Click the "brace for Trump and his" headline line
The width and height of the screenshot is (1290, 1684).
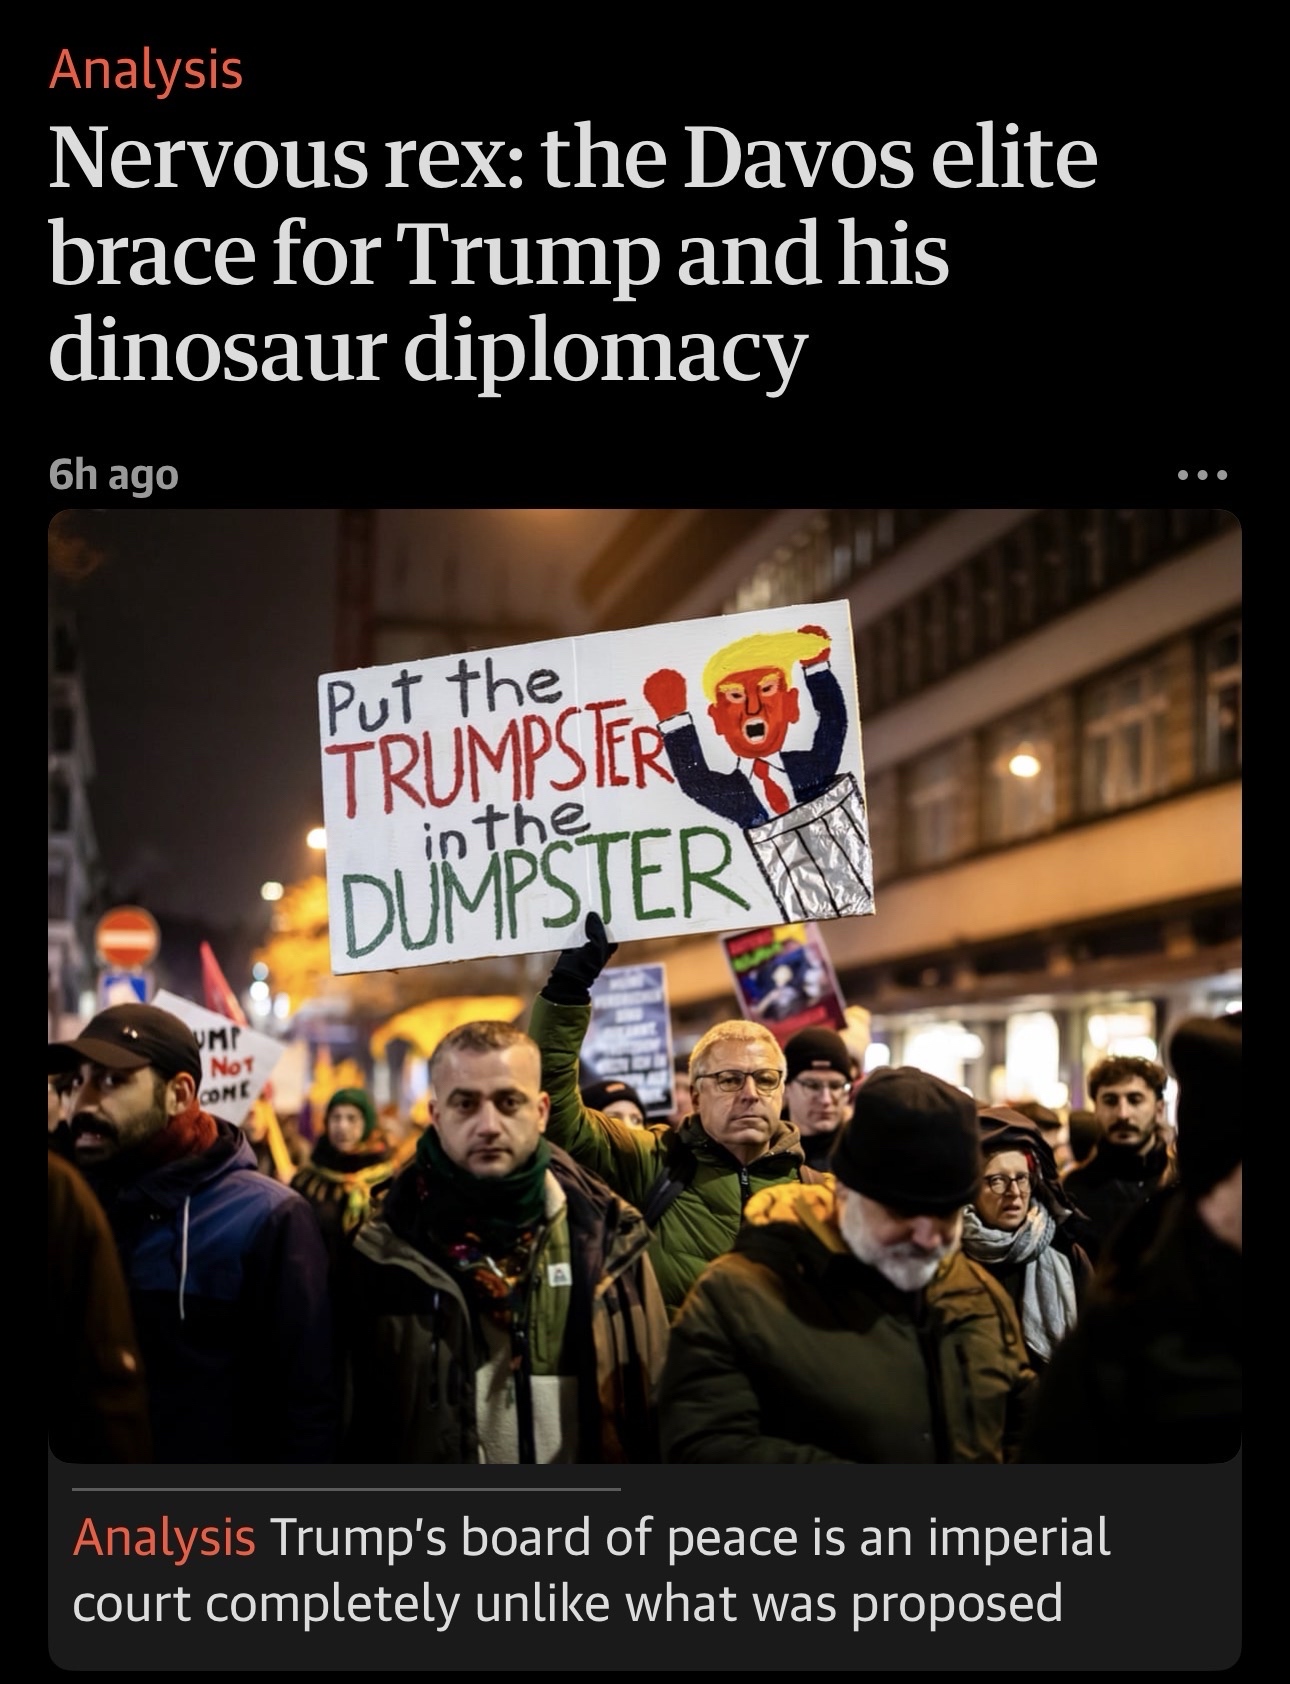[x=498, y=255]
